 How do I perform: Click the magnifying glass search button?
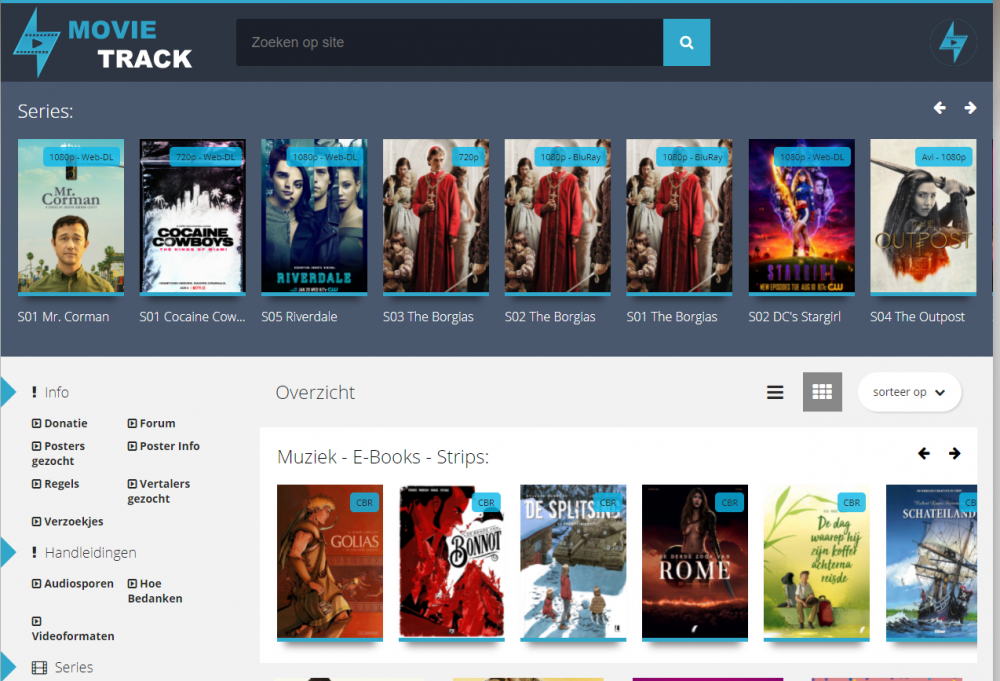686,43
